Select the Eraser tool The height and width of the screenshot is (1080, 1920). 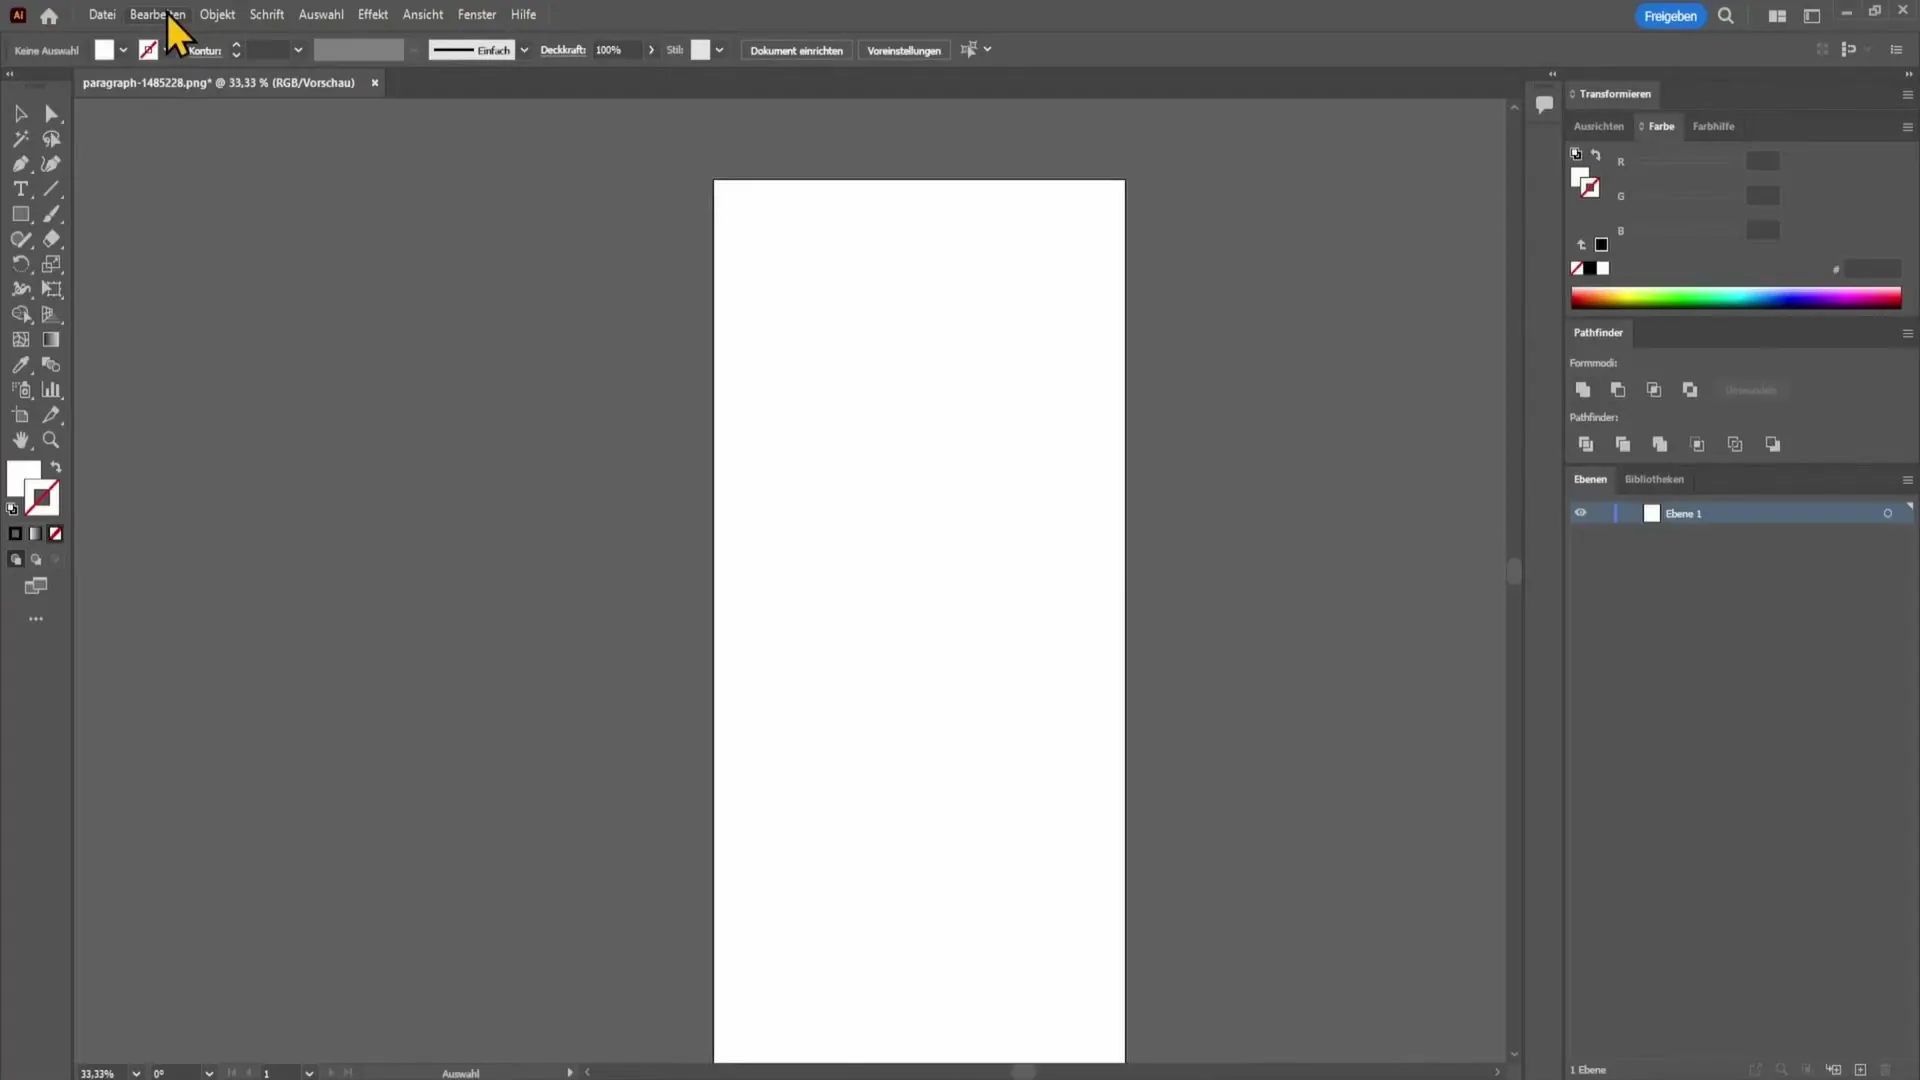pos(52,239)
